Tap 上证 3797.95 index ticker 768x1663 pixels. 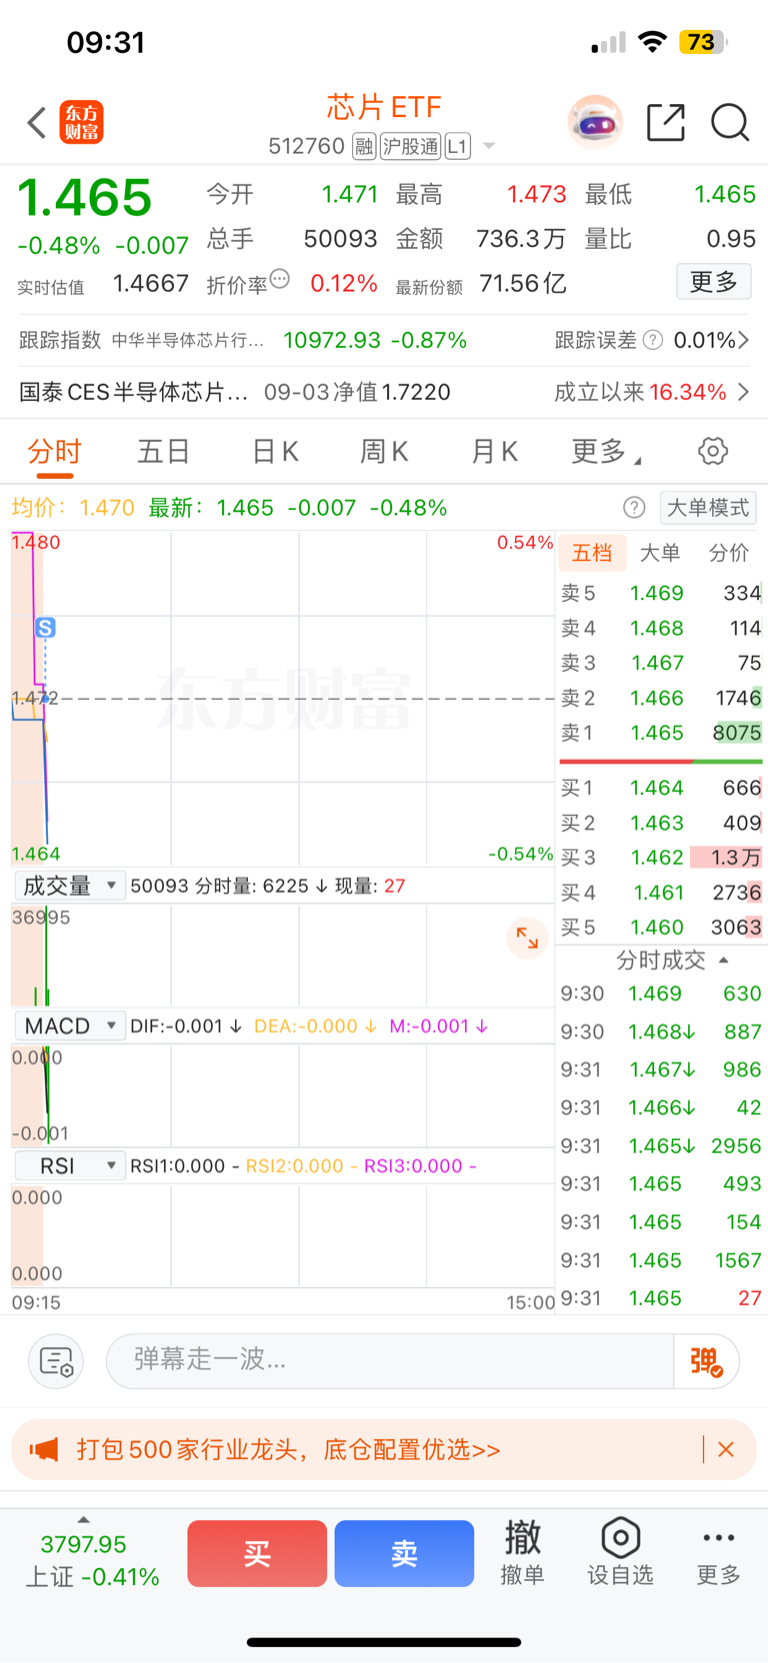[92, 1560]
